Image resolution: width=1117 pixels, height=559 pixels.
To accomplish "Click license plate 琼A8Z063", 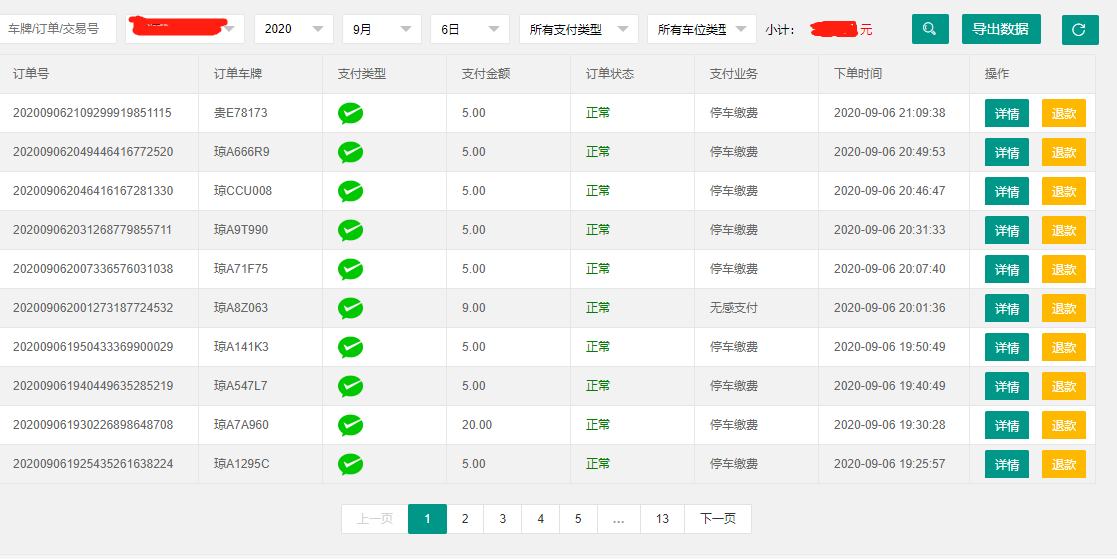I will point(241,308).
